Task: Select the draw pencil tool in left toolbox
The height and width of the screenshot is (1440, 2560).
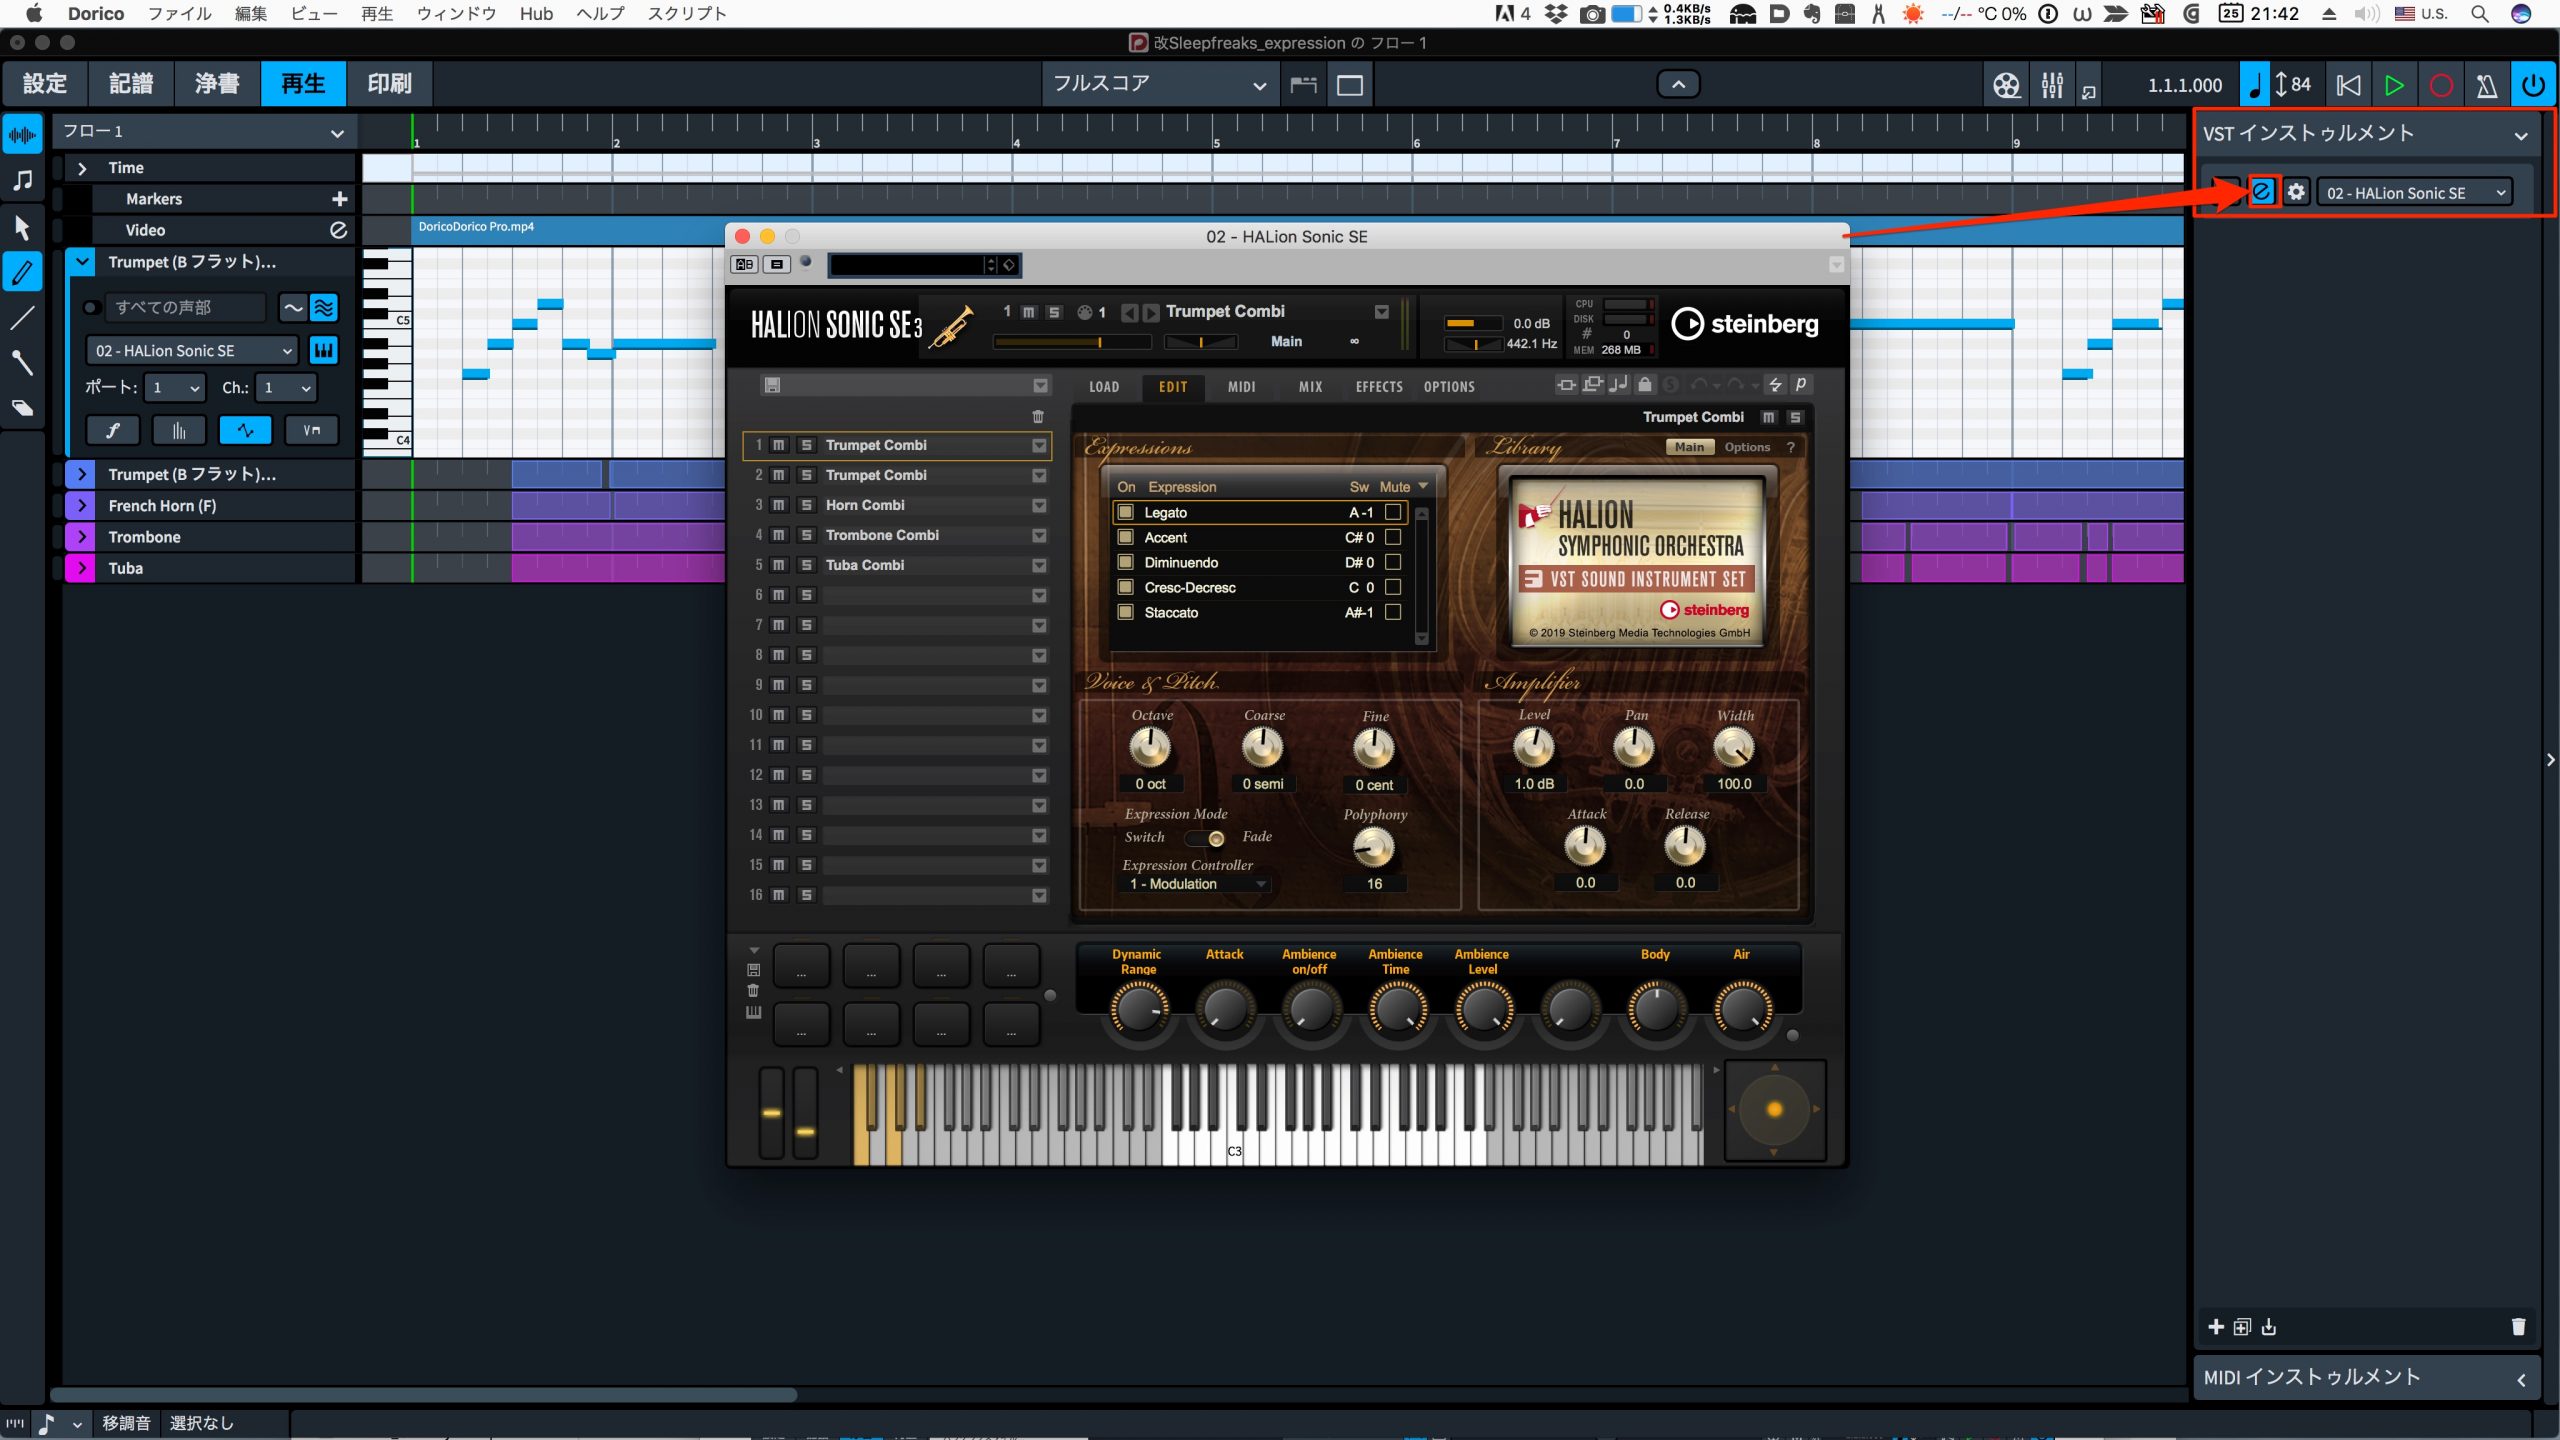Action: coord(22,272)
